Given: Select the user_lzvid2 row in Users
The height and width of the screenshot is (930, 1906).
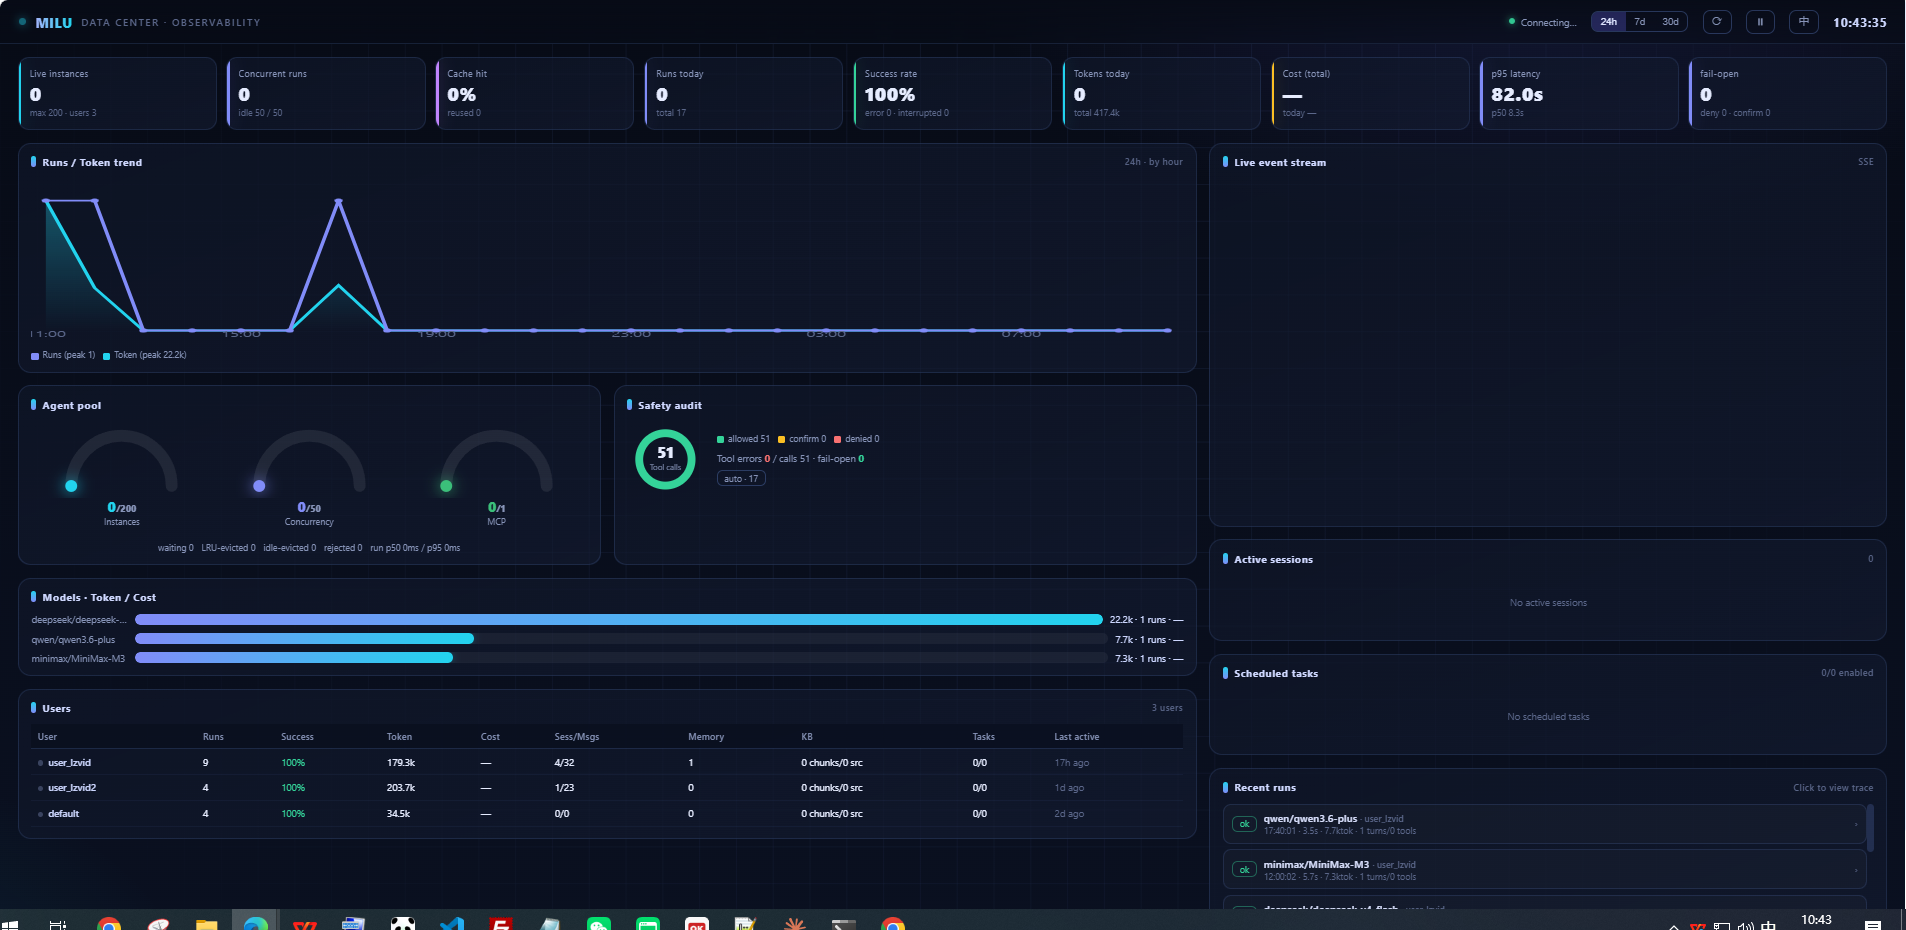Looking at the screenshot, I should click(x=607, y=788).
